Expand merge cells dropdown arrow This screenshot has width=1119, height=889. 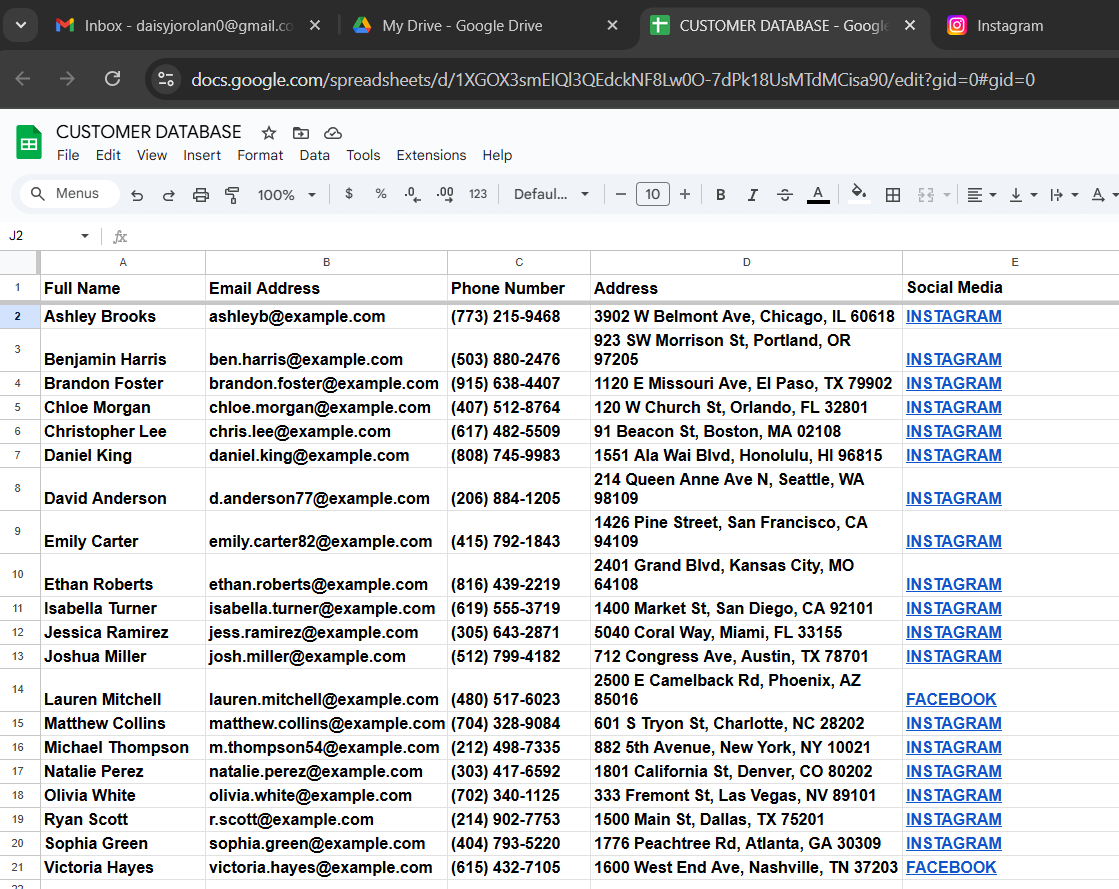pos(947,195)
